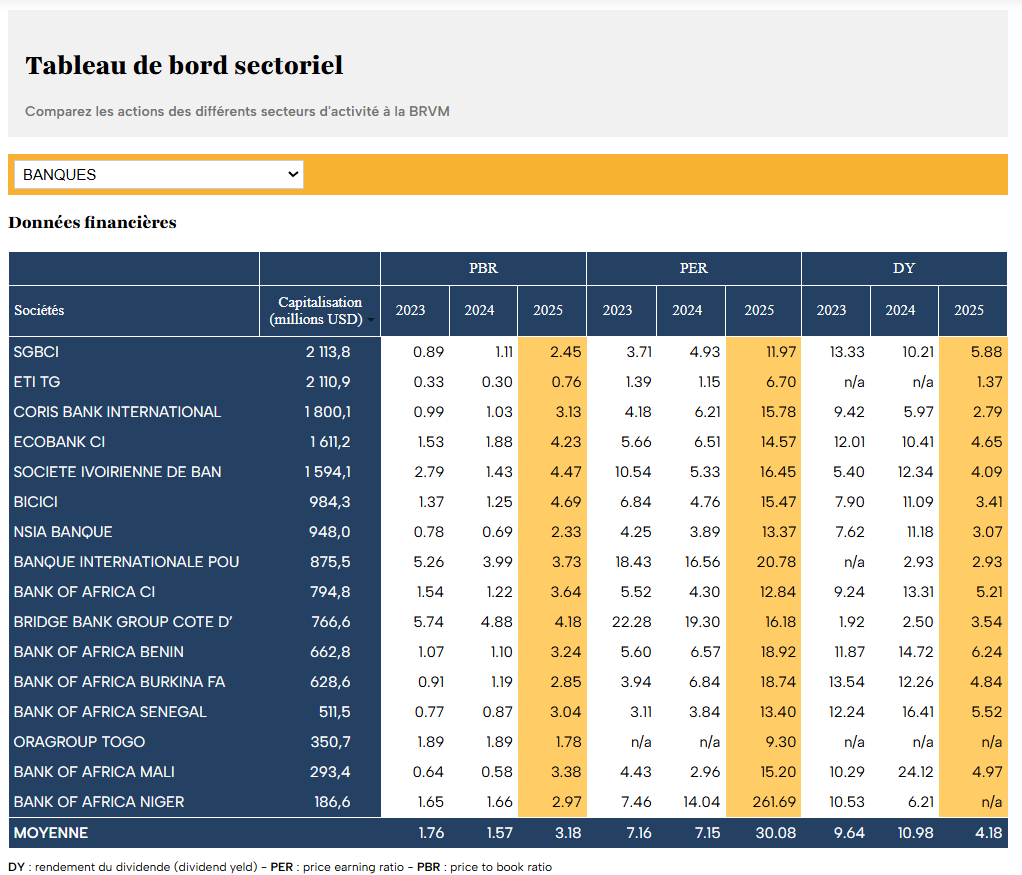This screenshot has width=1022, height=875.
Task: Click the PBR 2023 column header
Action: click(411, 310)
